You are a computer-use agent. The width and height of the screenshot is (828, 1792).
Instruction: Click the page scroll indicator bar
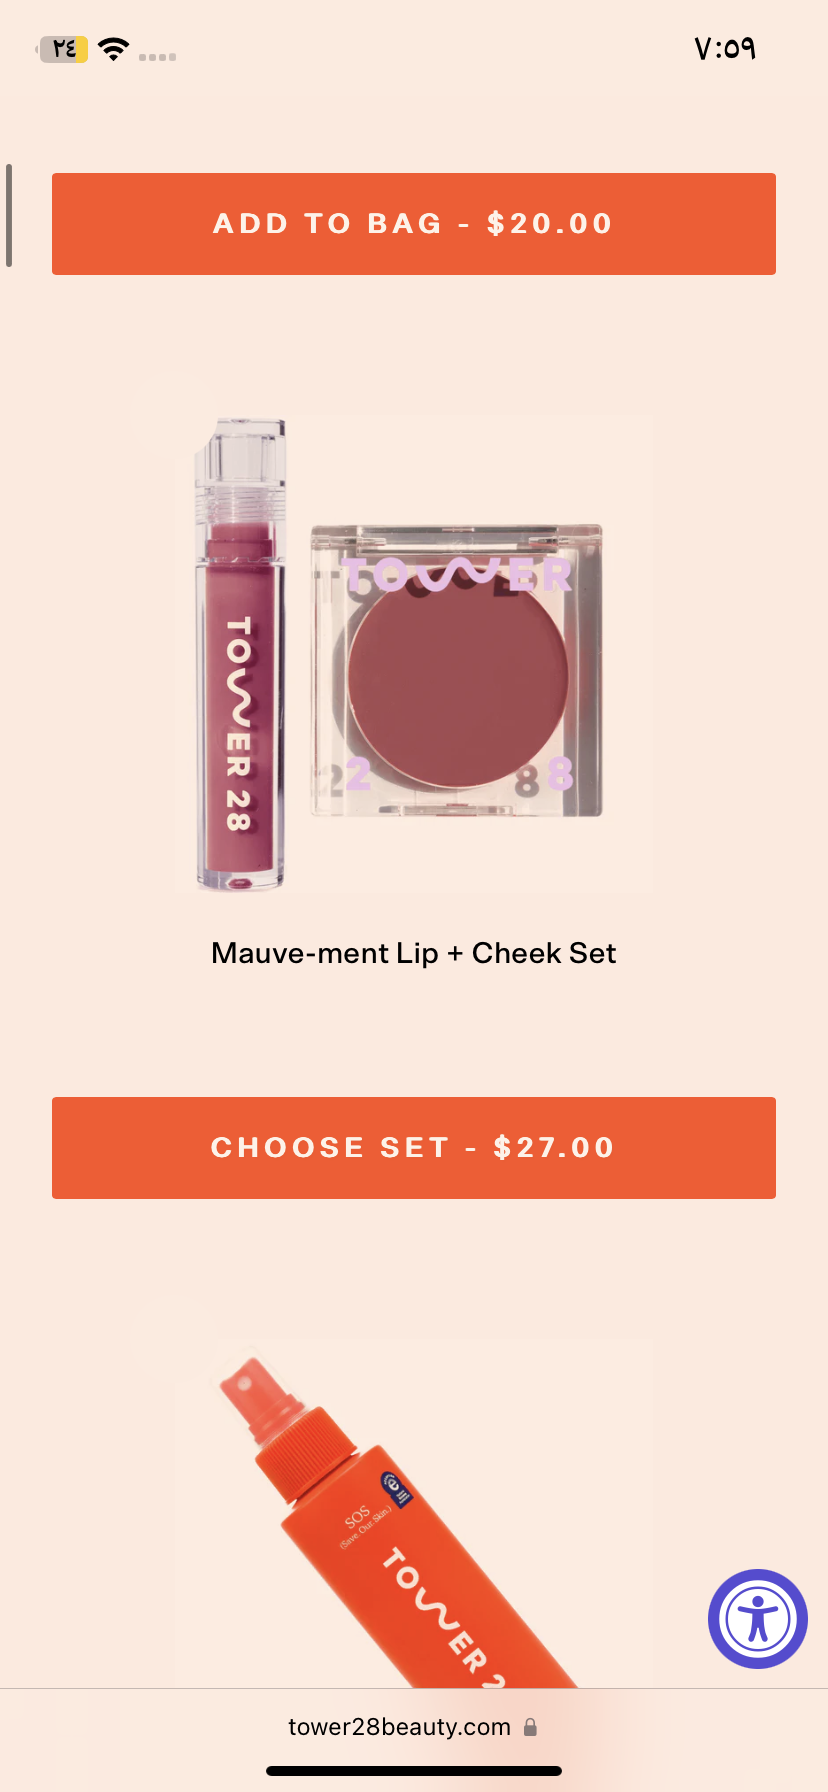(9, 216)
